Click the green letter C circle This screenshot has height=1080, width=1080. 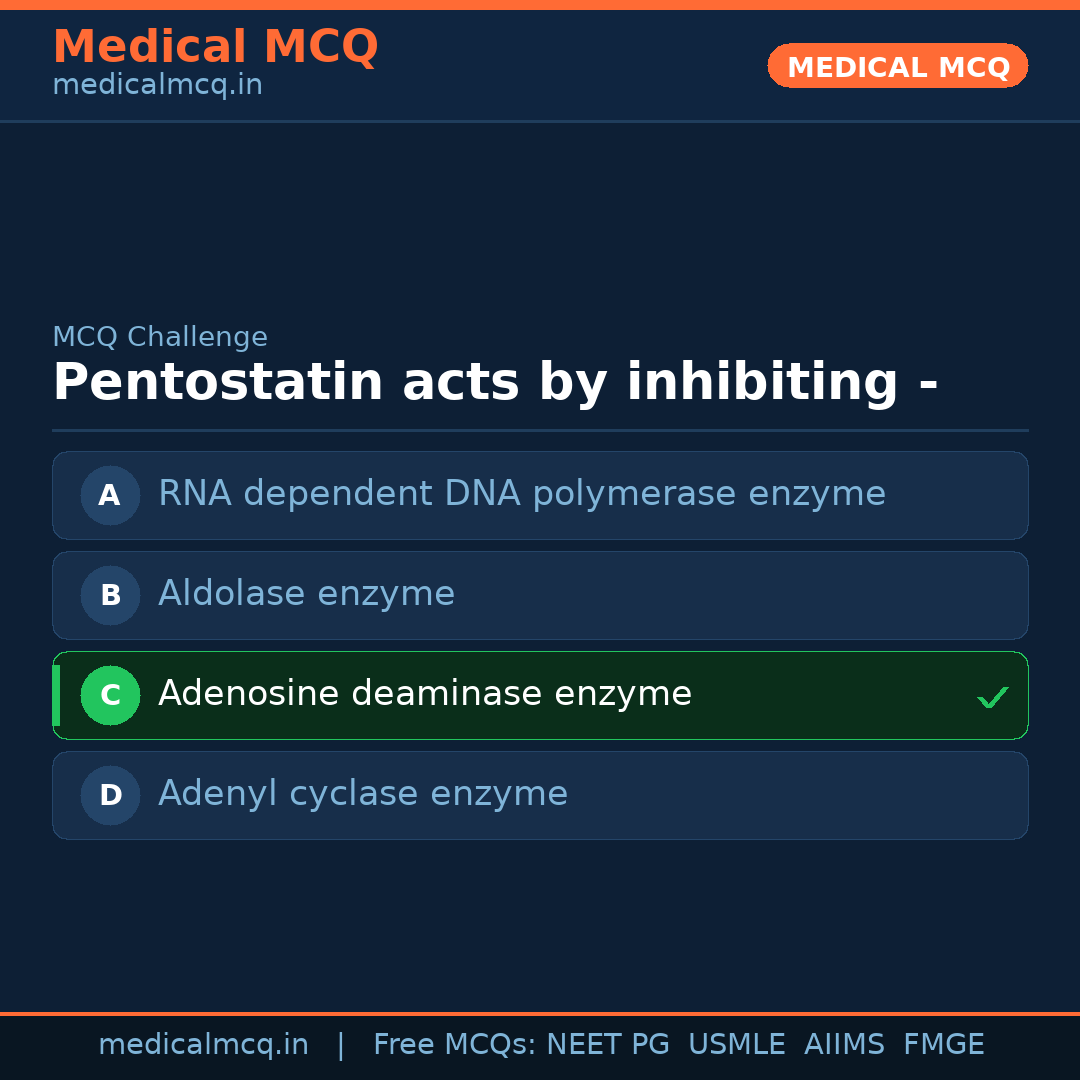point(110,695)
